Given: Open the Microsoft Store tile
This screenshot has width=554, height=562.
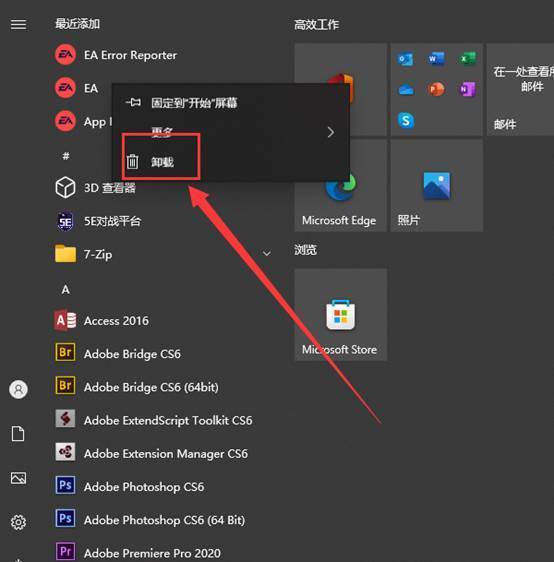Looking at the screenshot, I should 340,314.
